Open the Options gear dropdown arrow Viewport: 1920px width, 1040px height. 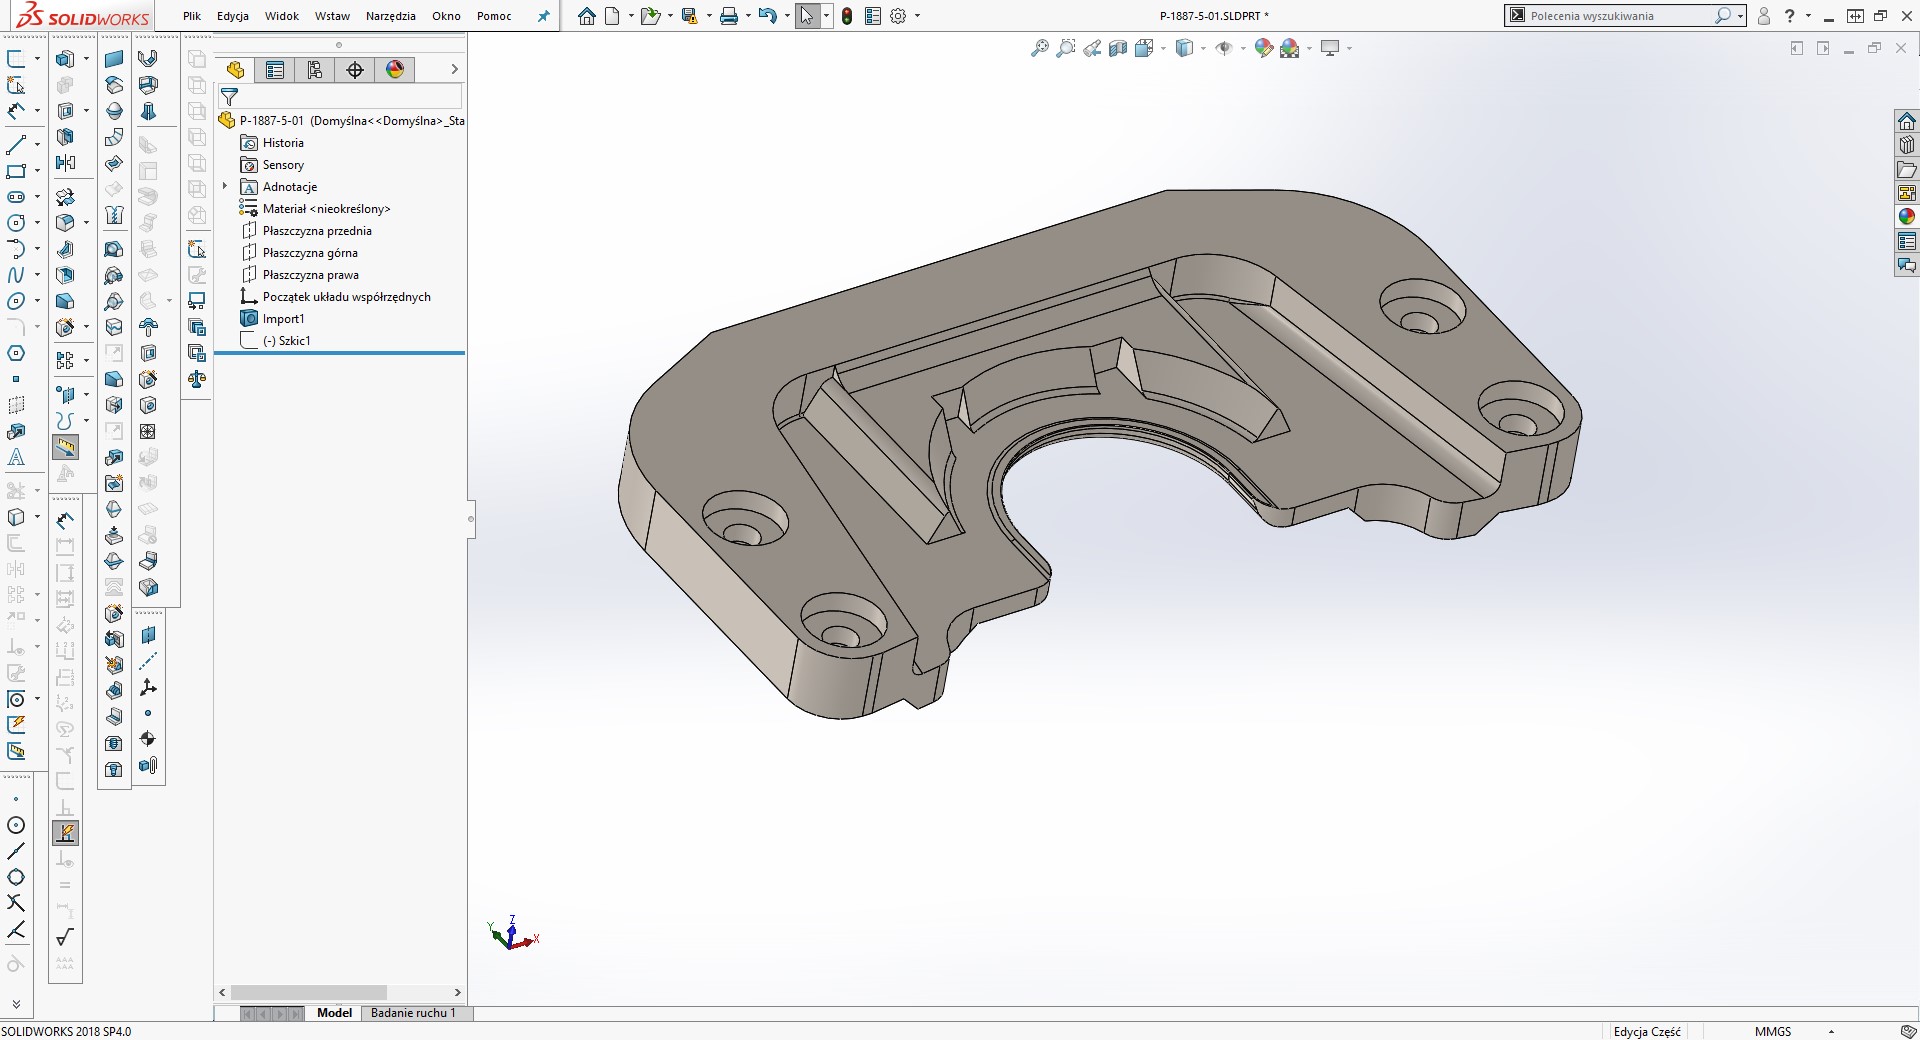[x=917, y=16]
